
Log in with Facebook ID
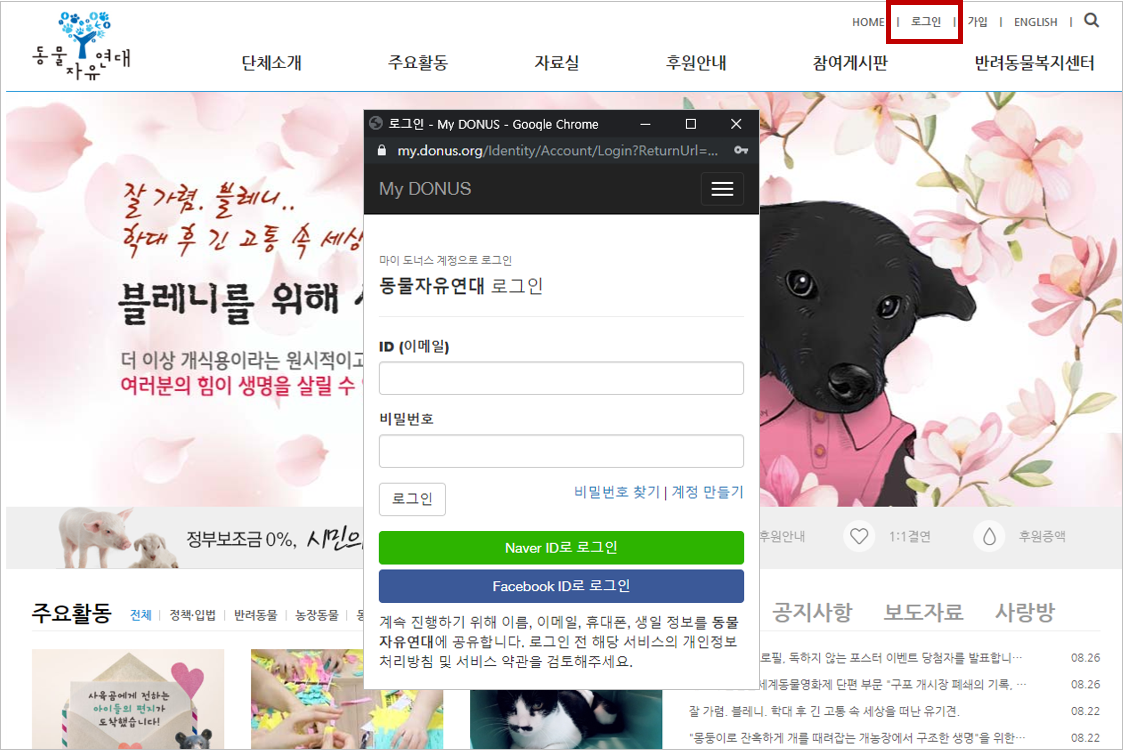pyautogui.click(x=561, y=586)
